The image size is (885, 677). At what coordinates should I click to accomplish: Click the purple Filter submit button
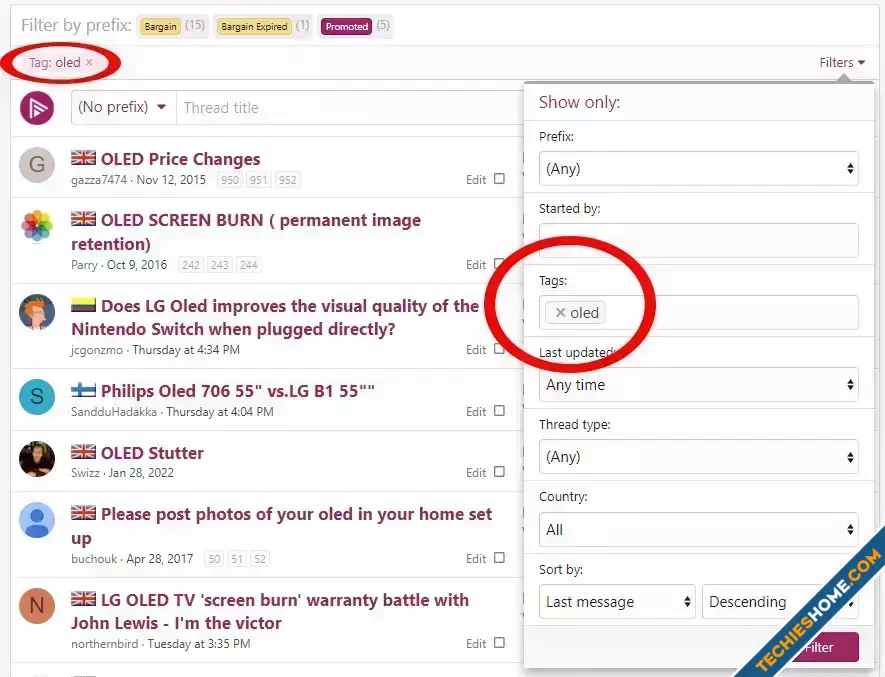click(825, 647)
